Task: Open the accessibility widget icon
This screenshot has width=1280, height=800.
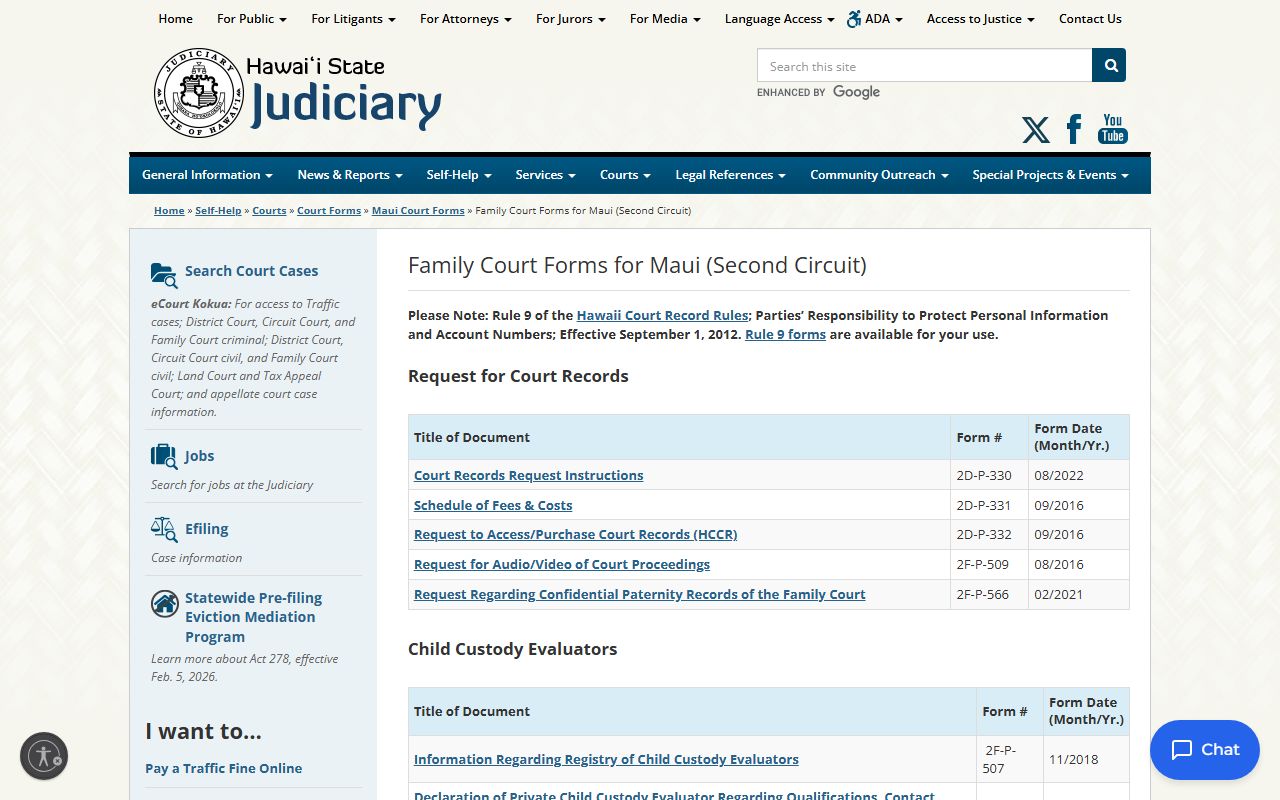Action: (44, 756)
